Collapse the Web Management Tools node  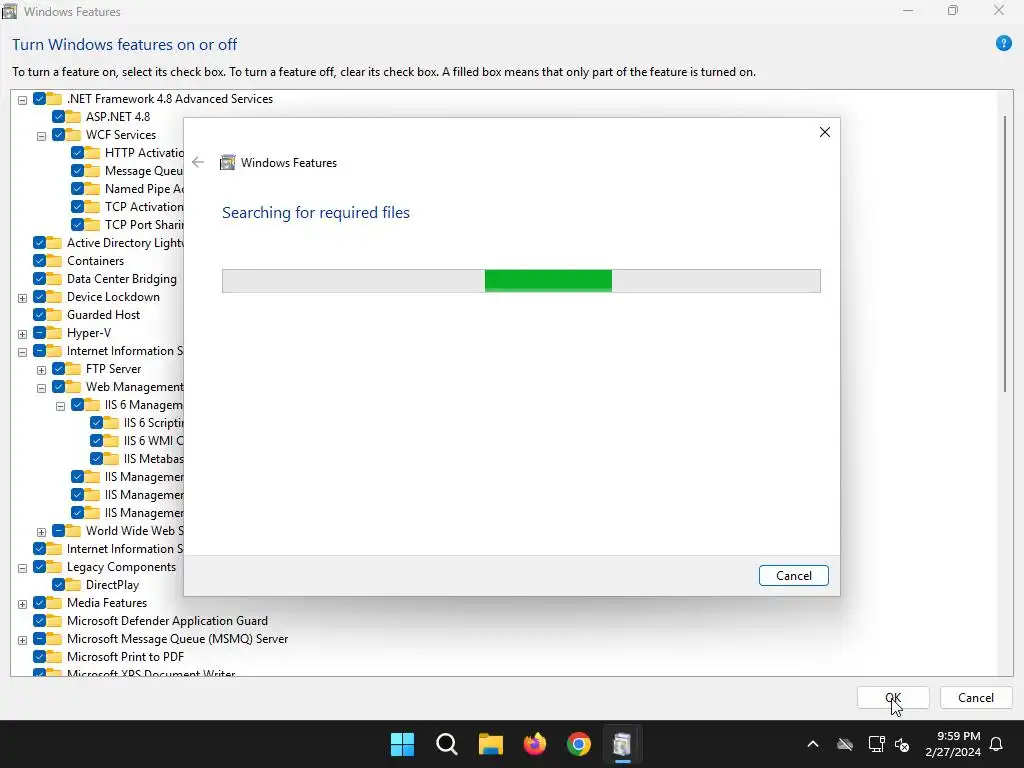pyautogui.click(x=41, y=388)
